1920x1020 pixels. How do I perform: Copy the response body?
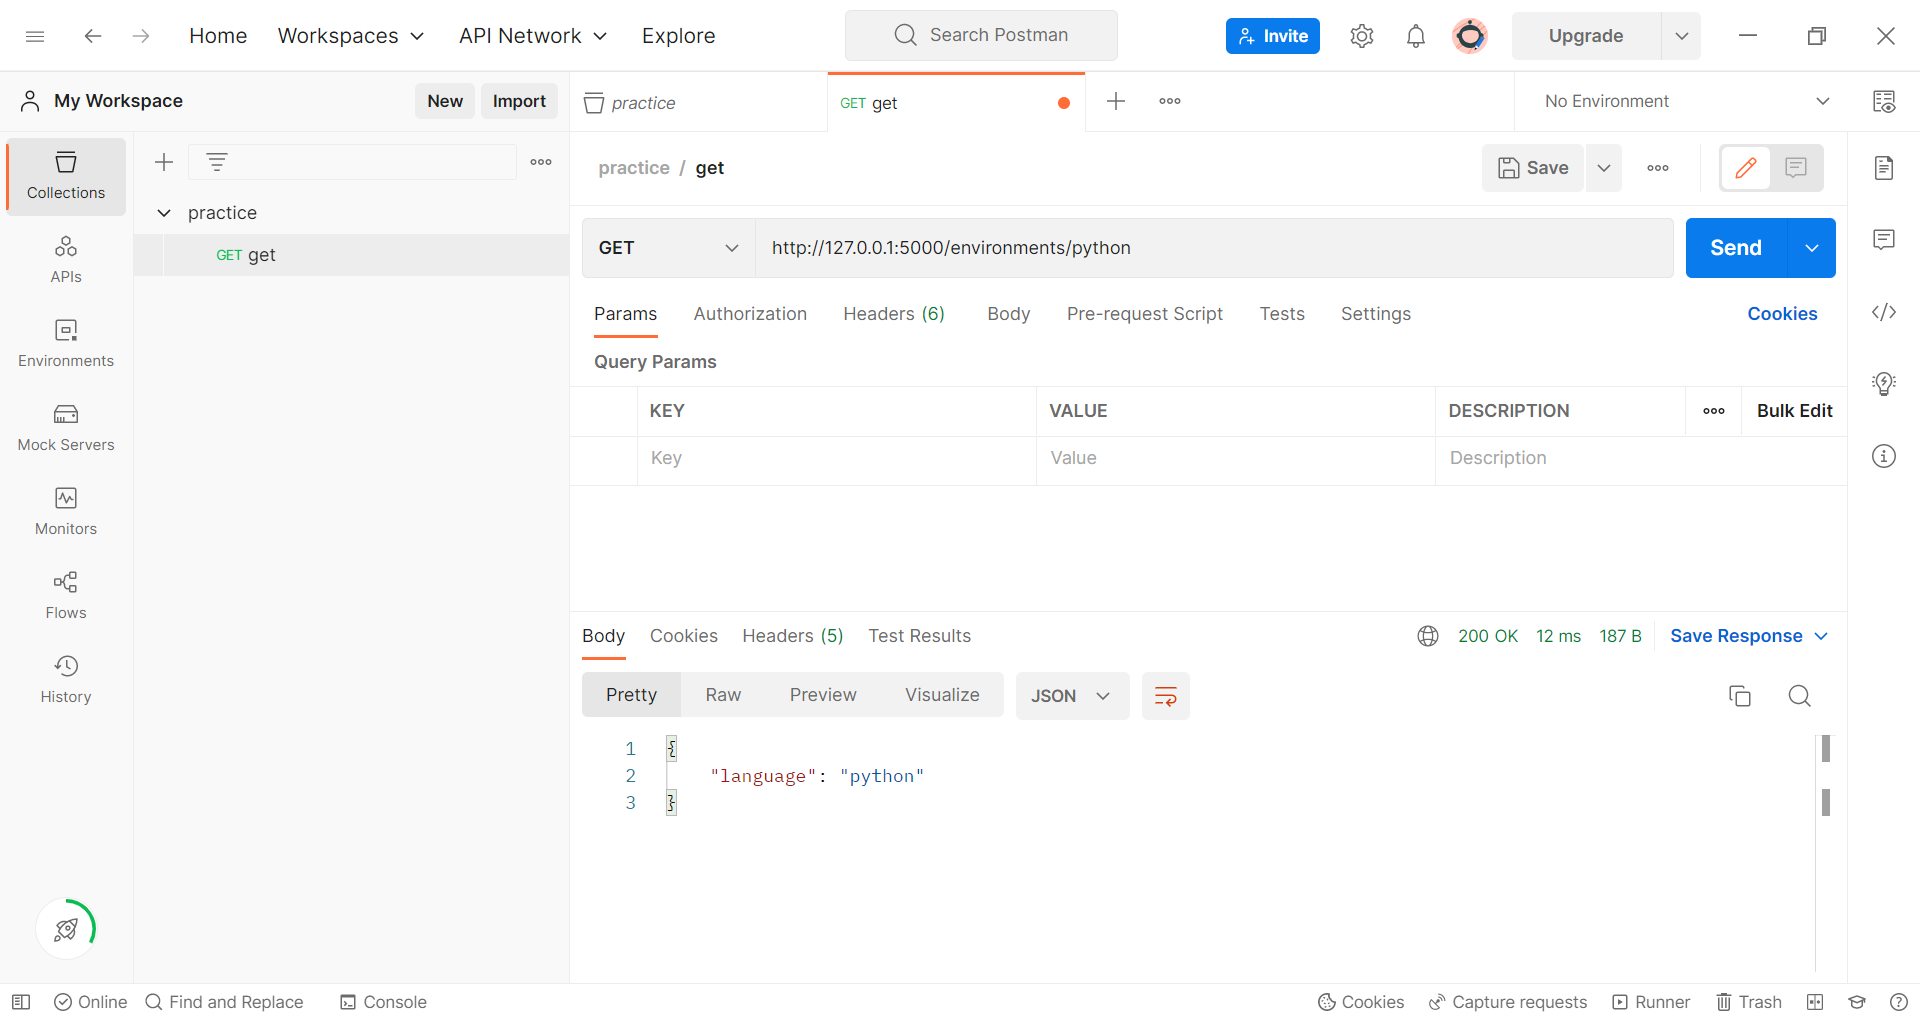pyautogui.click(x=1740, y=696)
